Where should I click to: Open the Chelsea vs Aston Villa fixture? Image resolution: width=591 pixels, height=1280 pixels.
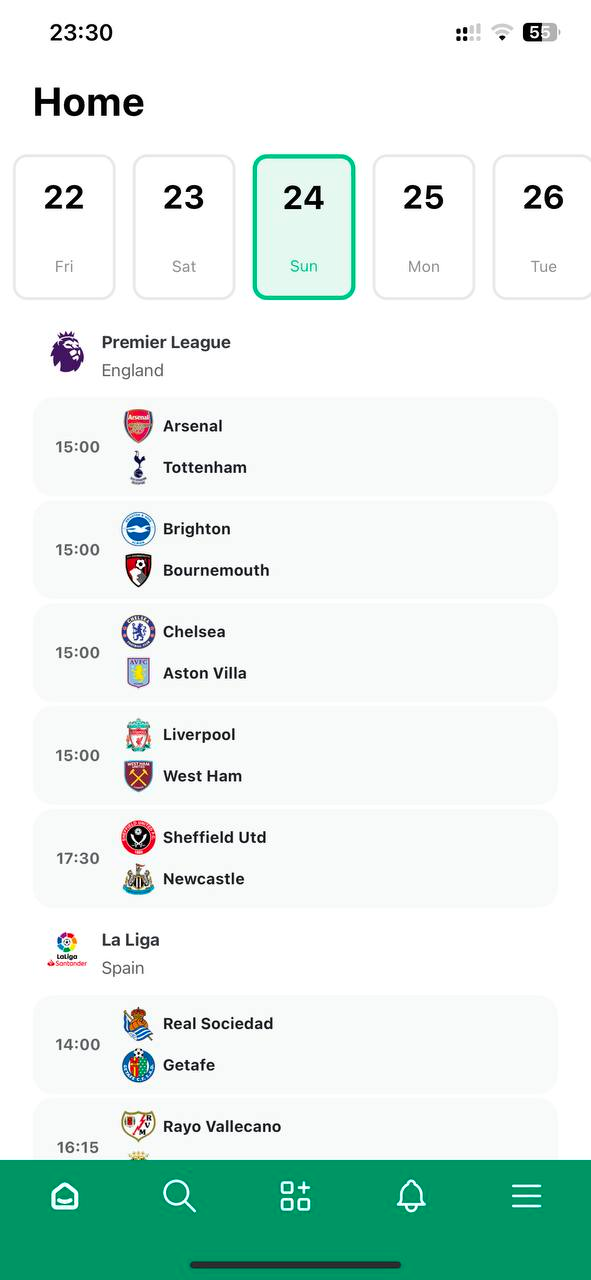295,652
